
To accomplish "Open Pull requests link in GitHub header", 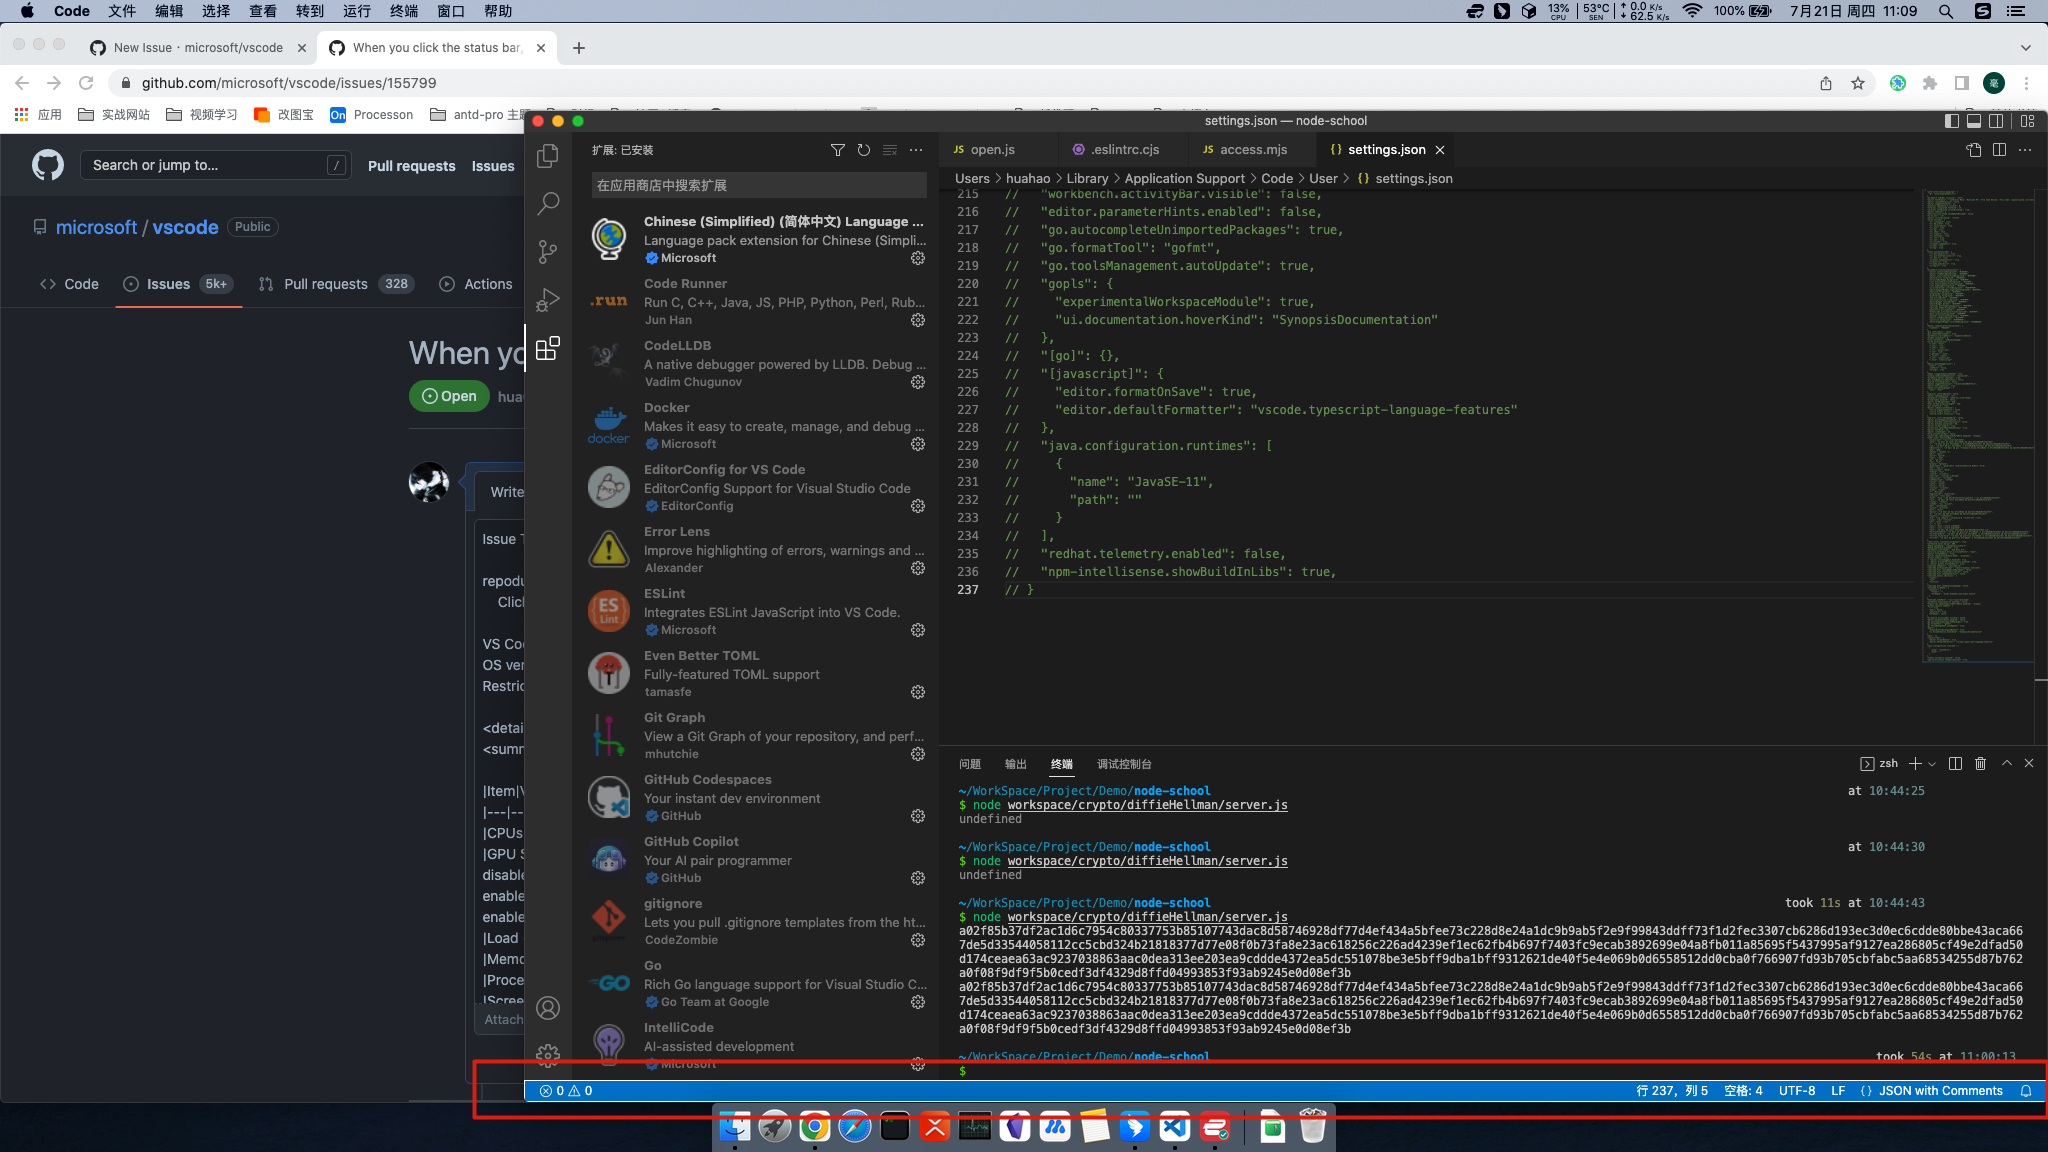I will (411, 166).
